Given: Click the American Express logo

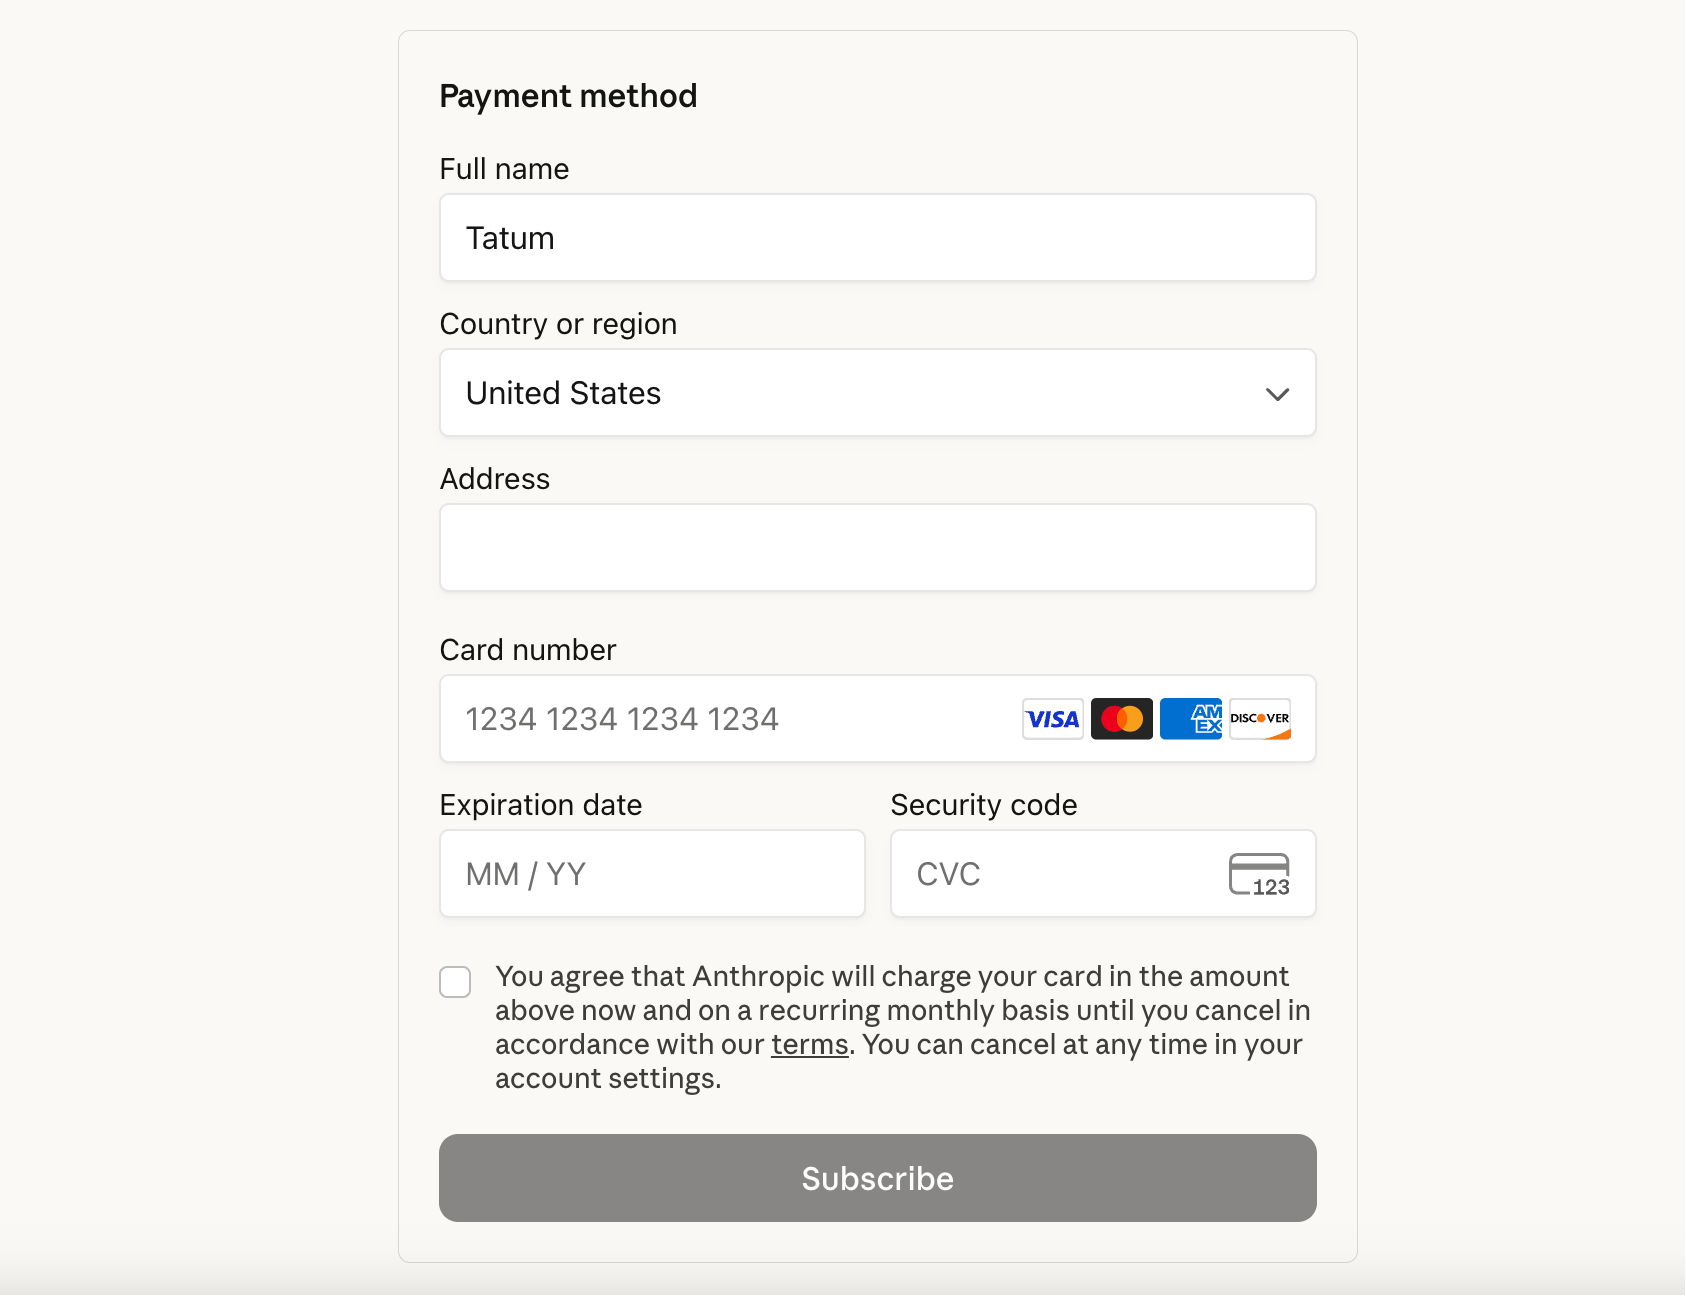Looking at the screenshot, I should (1190, 719).
